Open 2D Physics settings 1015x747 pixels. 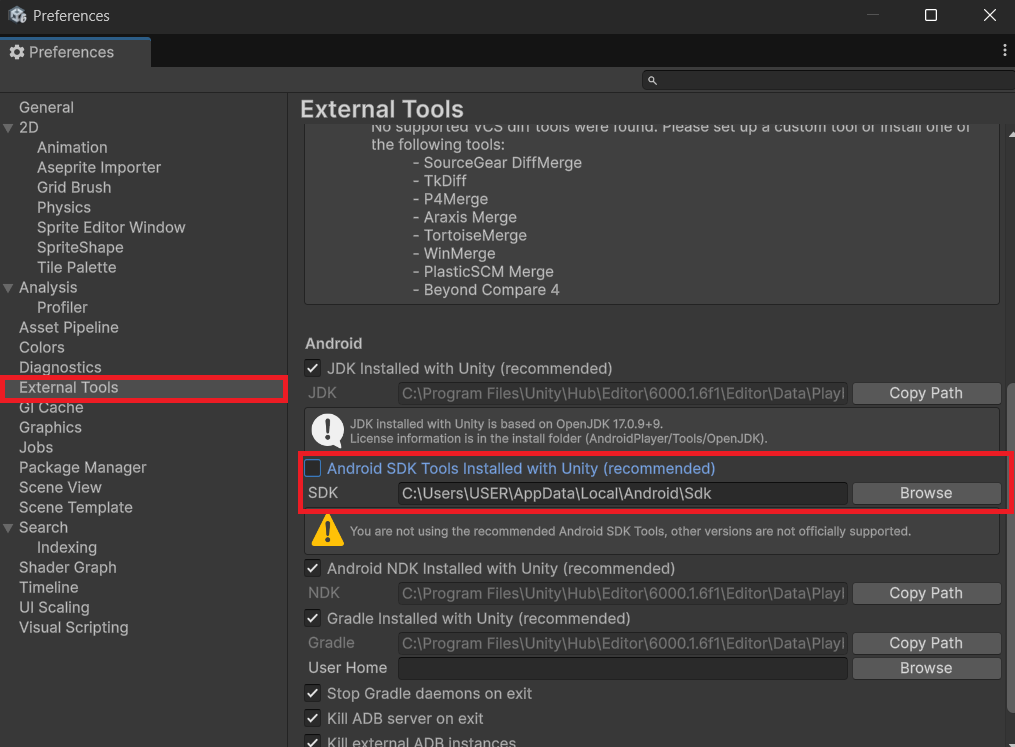click(x=63, y=208)
